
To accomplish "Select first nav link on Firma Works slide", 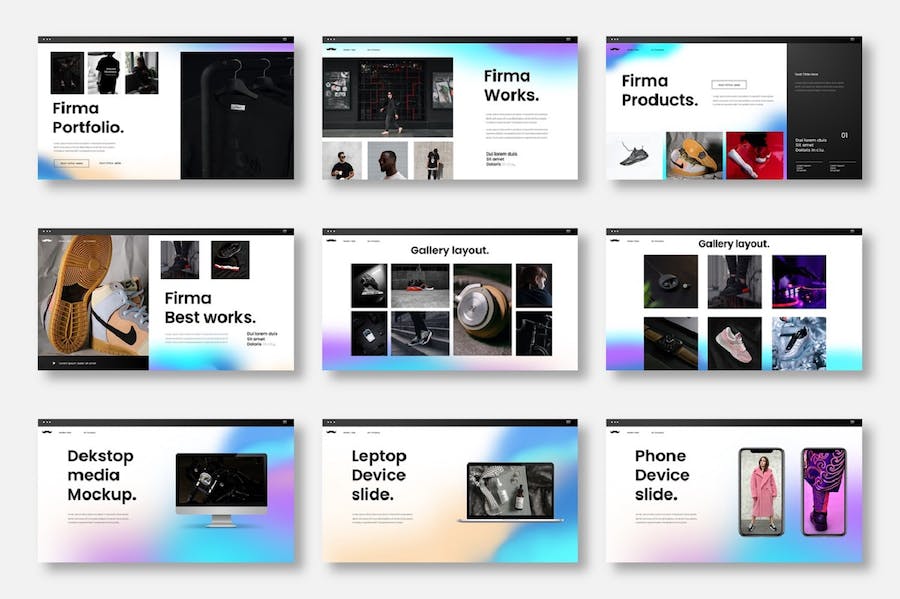I will coord(349,49).
